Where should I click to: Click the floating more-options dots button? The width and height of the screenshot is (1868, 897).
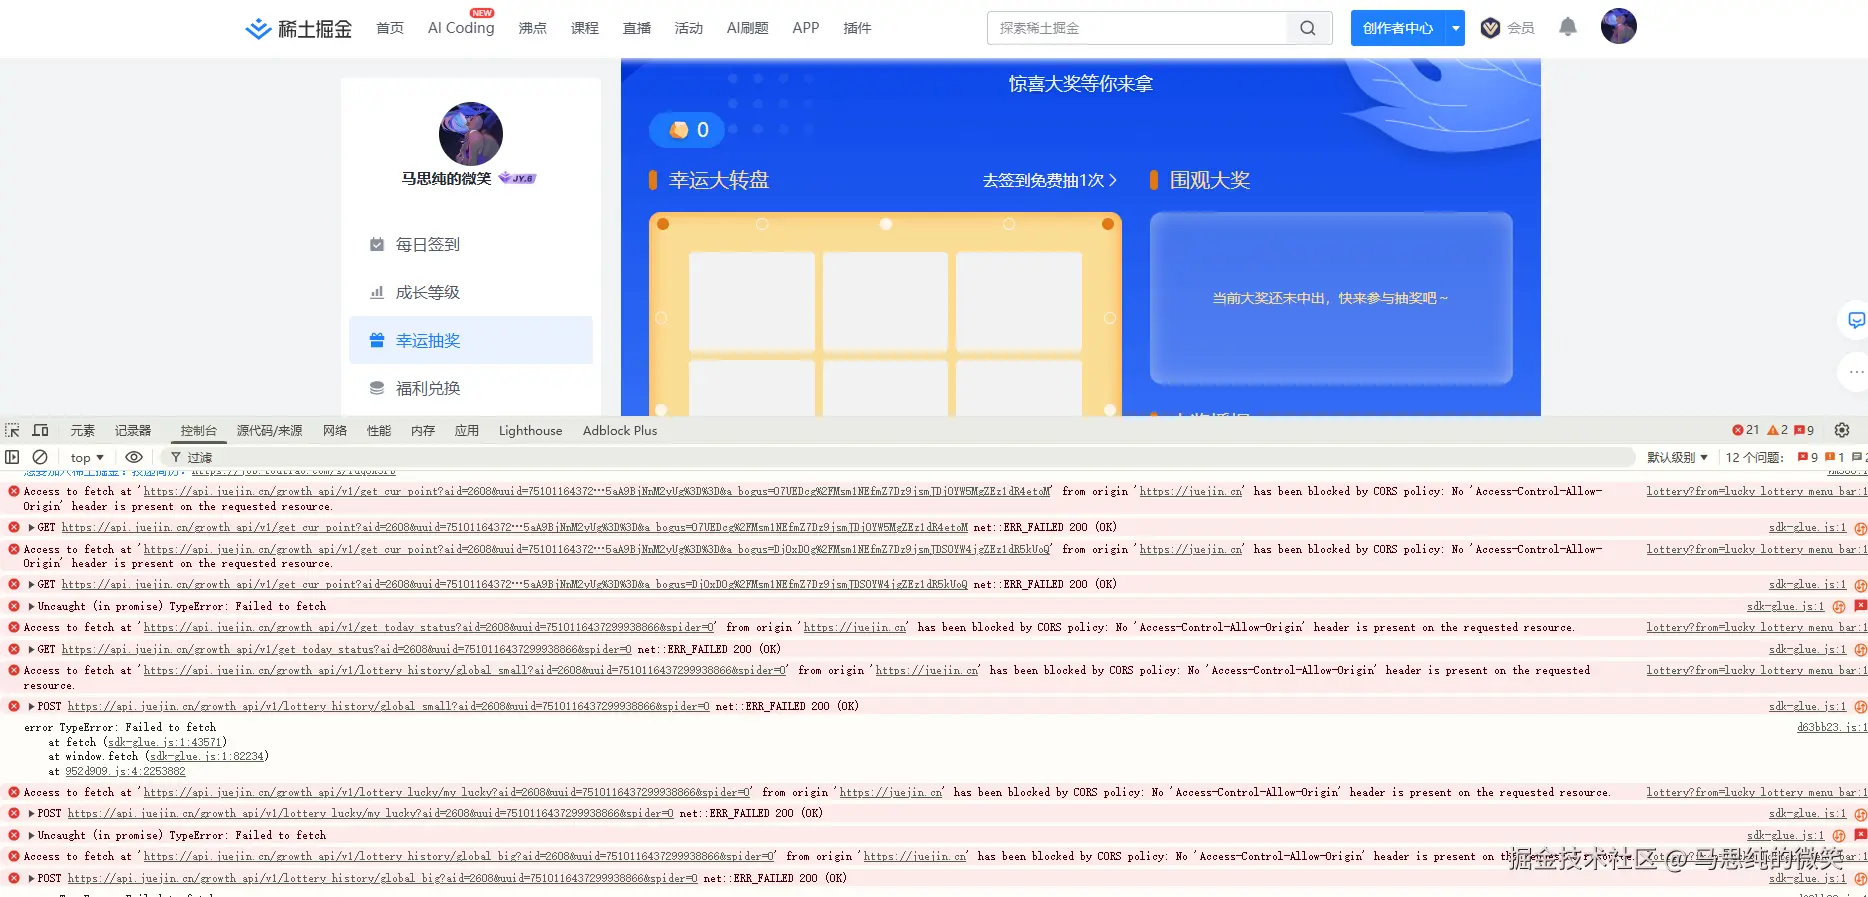pyautogui.click(x=1857, y=371)
